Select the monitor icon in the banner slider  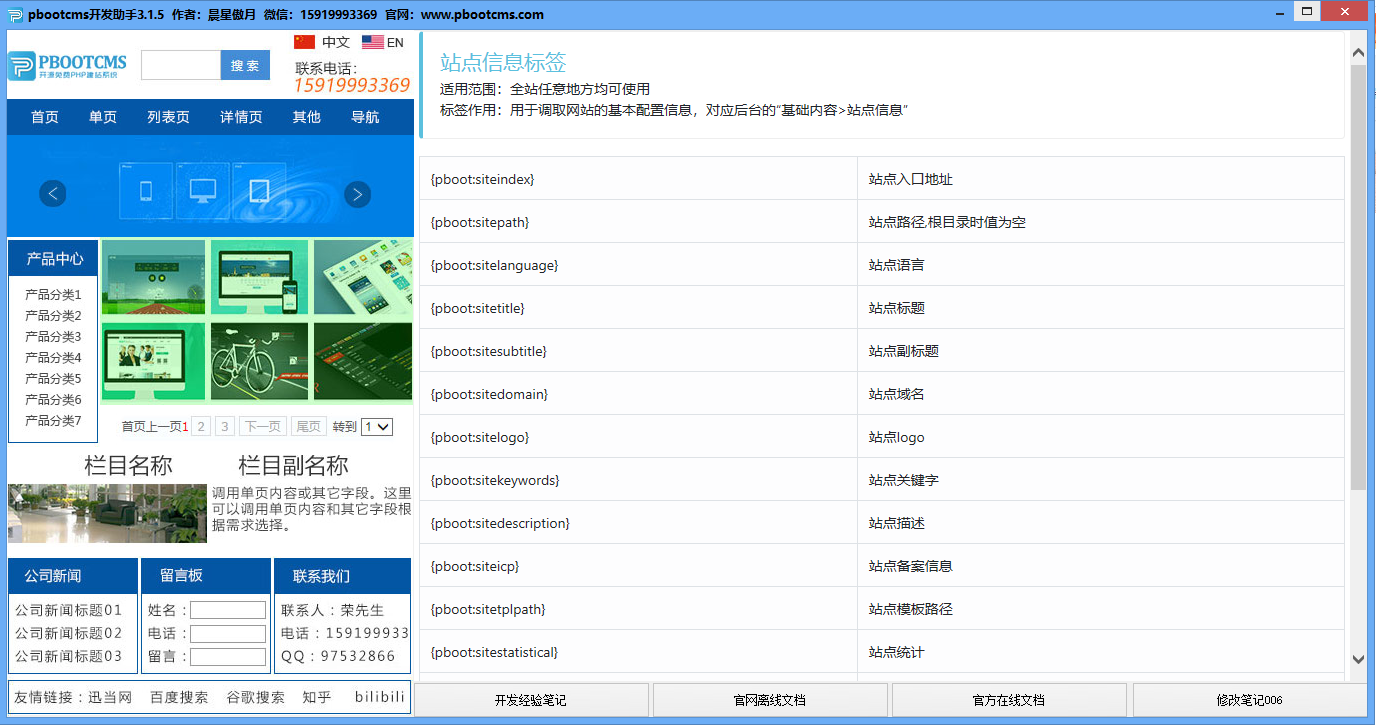click(203, 190)
